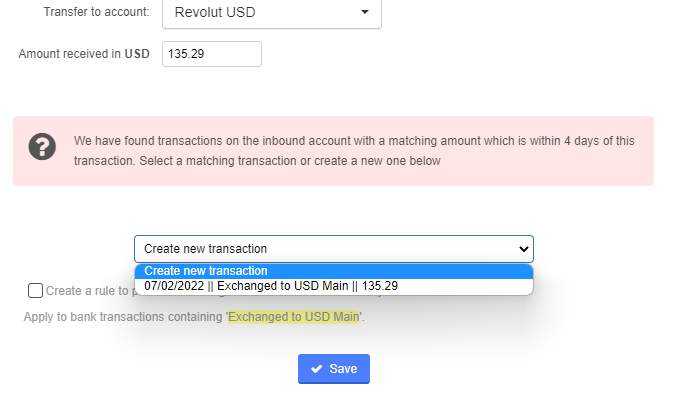Open the Transfer to account dropdown

[272, 12]
